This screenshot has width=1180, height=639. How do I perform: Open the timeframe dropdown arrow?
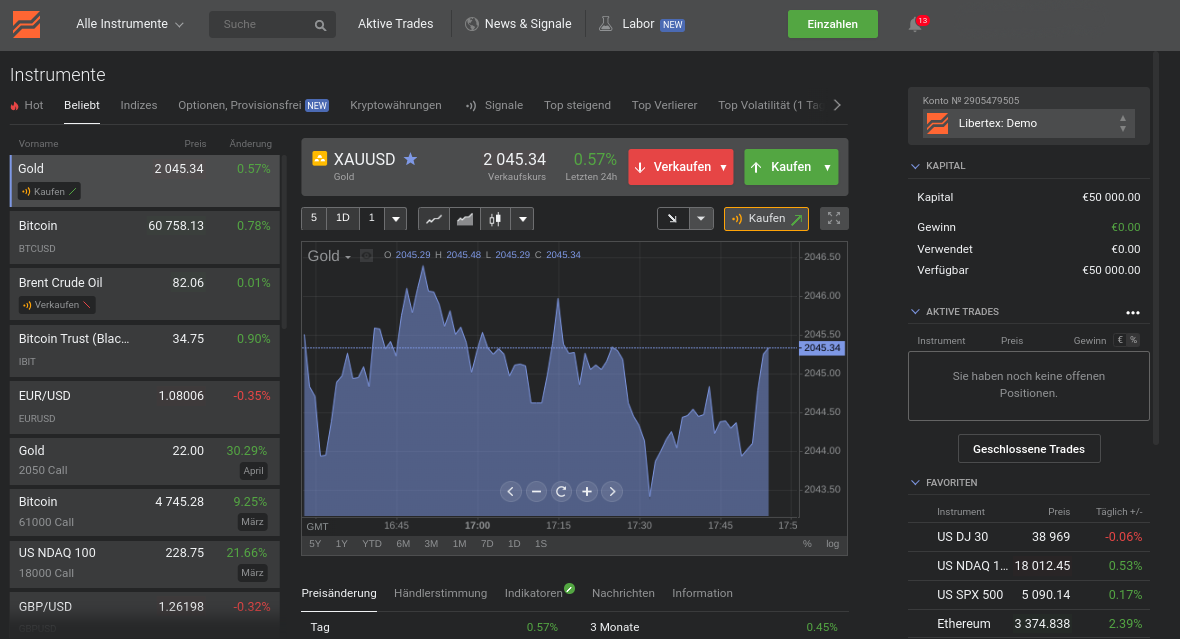click(x=396, y=219)
